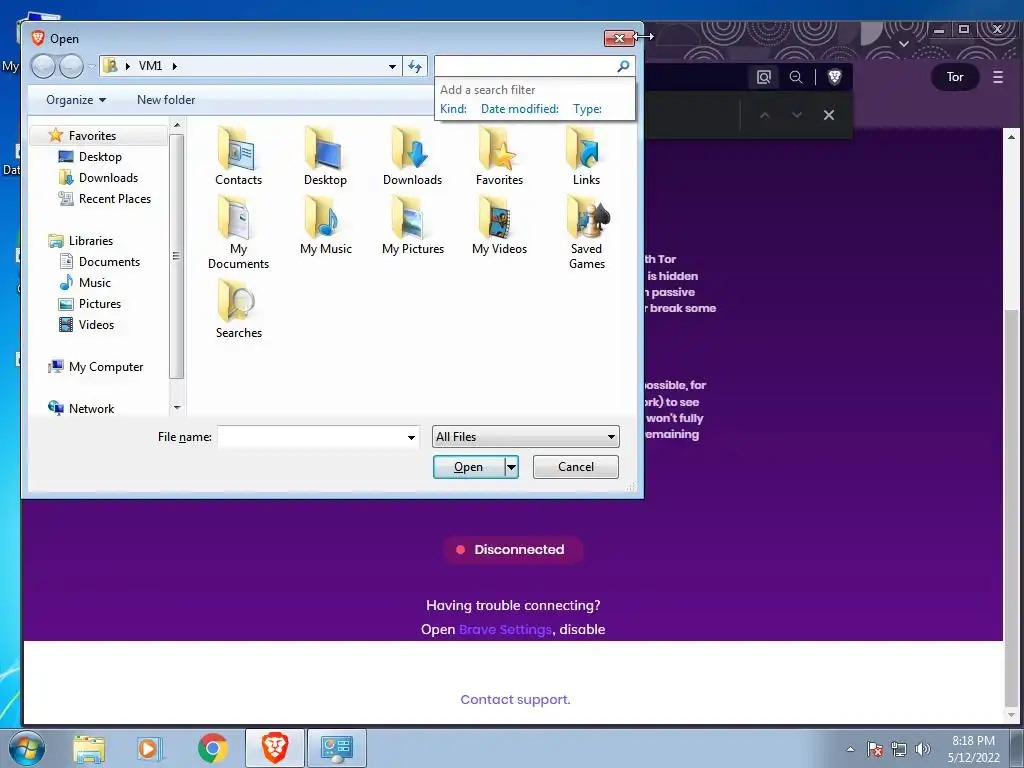Click the Contact support link

click(515, 699)
